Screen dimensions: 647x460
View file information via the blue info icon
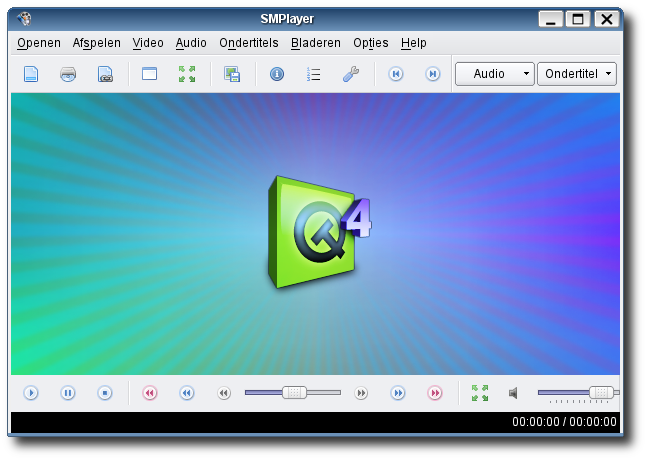click(x=277, y=74)
